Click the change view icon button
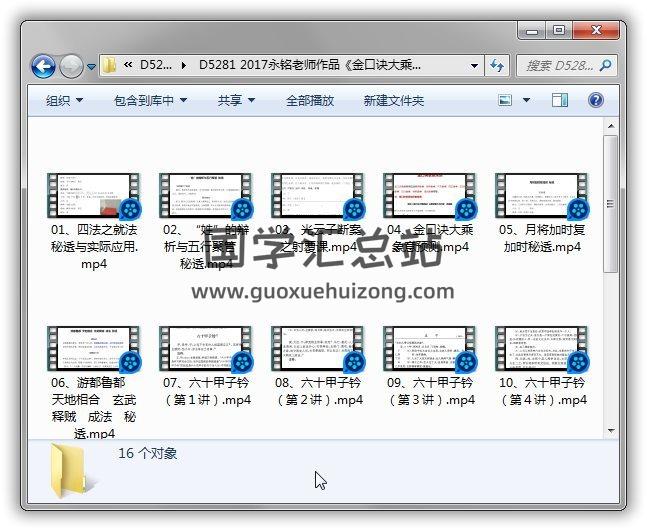 [x=506, y=101]
